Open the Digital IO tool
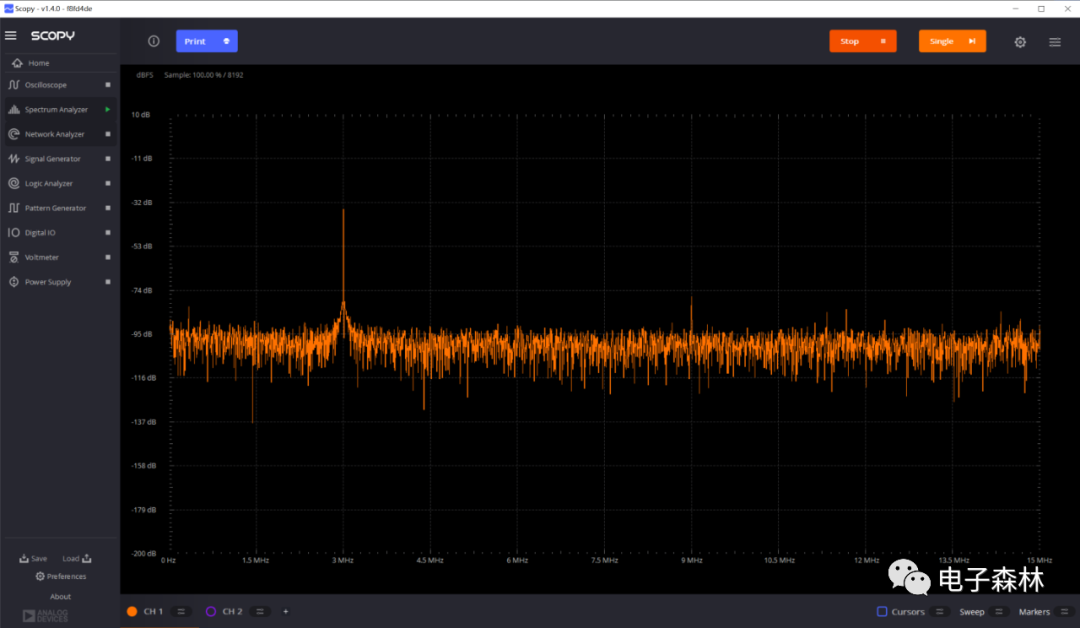Viewport: 1080px width, 628px height. click(60, 233)
